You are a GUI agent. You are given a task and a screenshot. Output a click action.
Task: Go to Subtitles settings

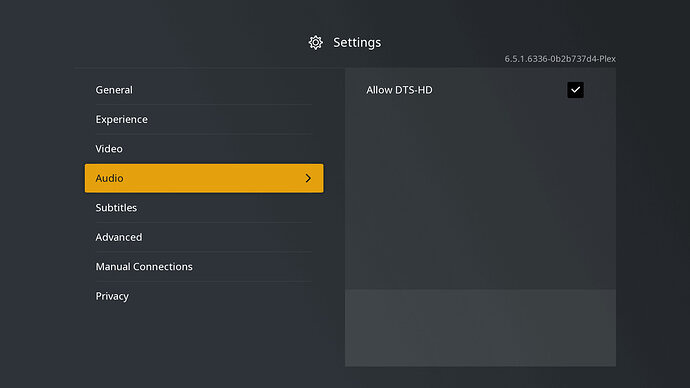pyautogui.click(x=204, y=208)
